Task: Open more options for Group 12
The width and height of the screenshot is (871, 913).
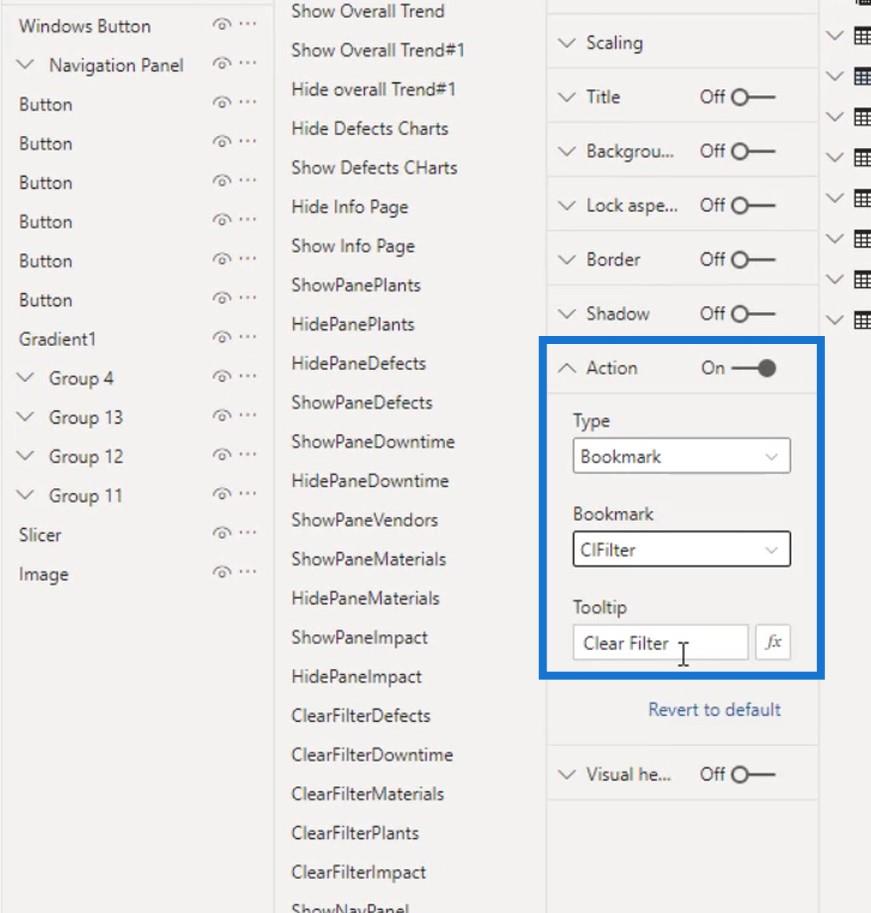Action: pyautogui.click(x=247, y=454)
